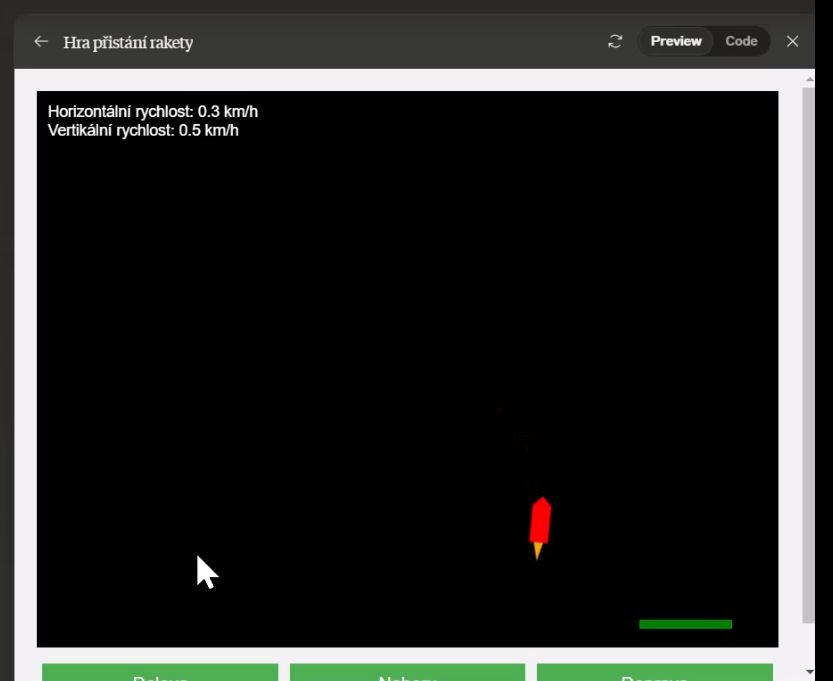The width and height of the screenshot is (833, 681).
Task: Click the Horizontální rychlost readout text
Action: (x=153, y=112)
